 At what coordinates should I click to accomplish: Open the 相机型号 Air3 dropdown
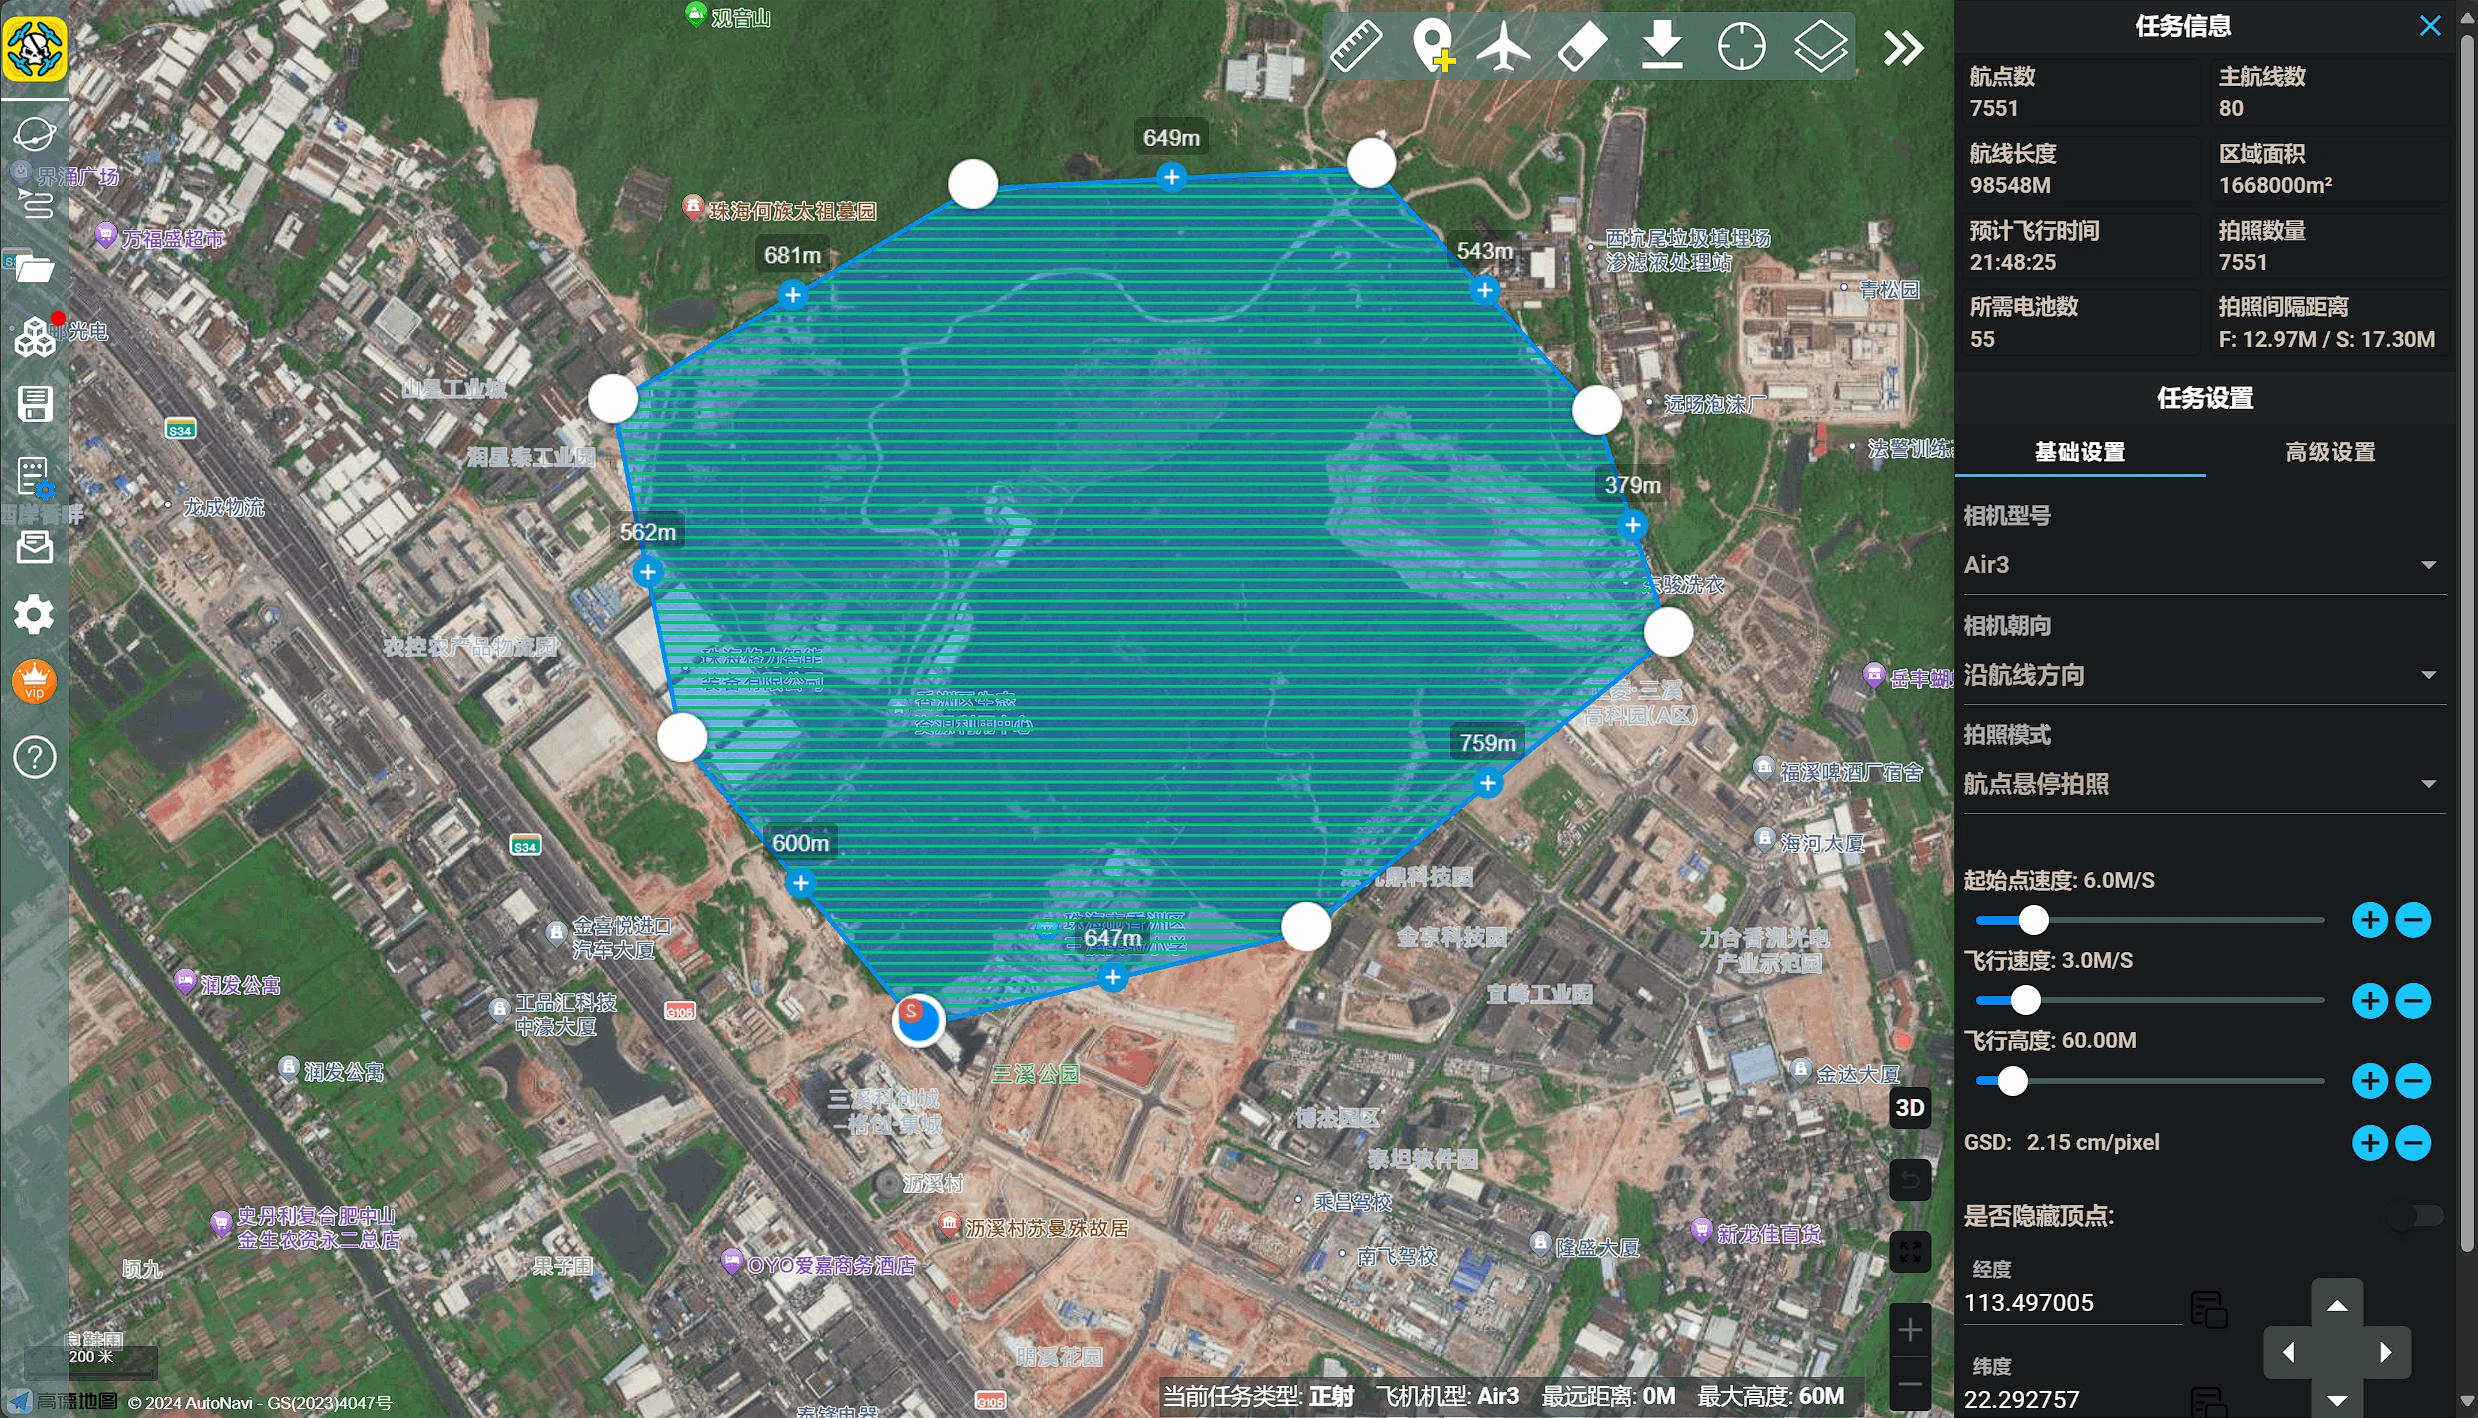[2203, 565]
